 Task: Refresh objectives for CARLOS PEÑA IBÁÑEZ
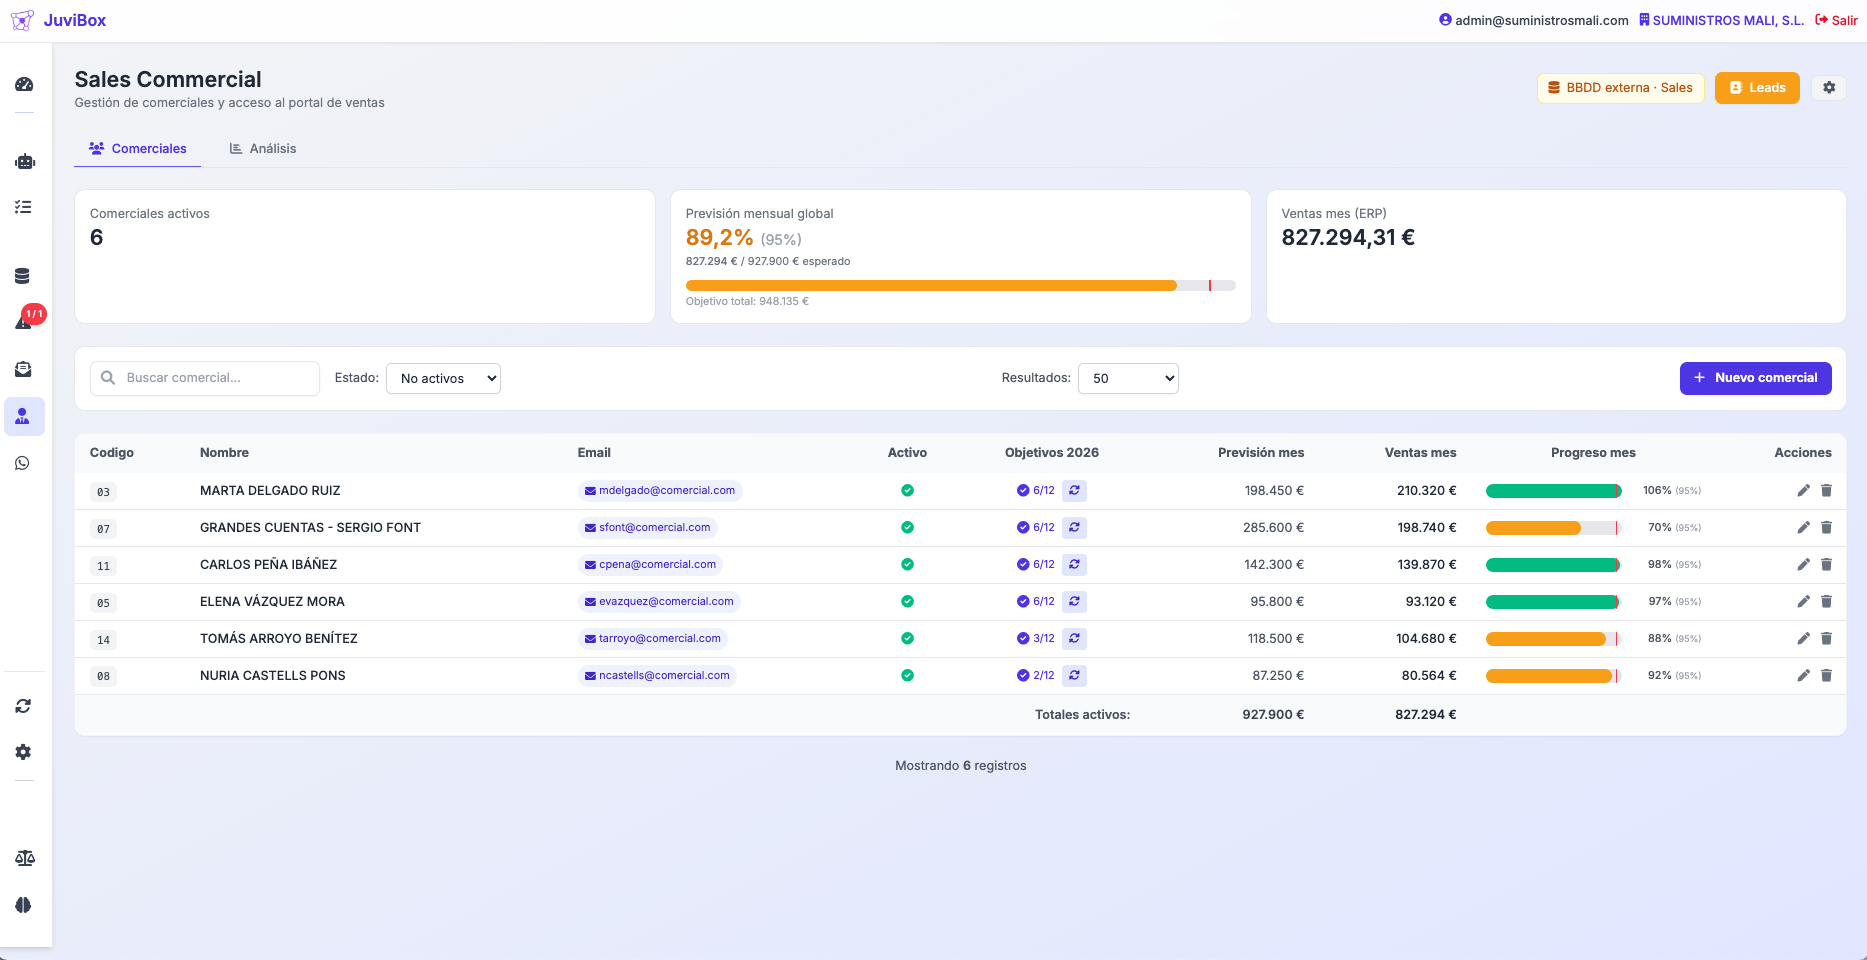(x=1074, y=565)
